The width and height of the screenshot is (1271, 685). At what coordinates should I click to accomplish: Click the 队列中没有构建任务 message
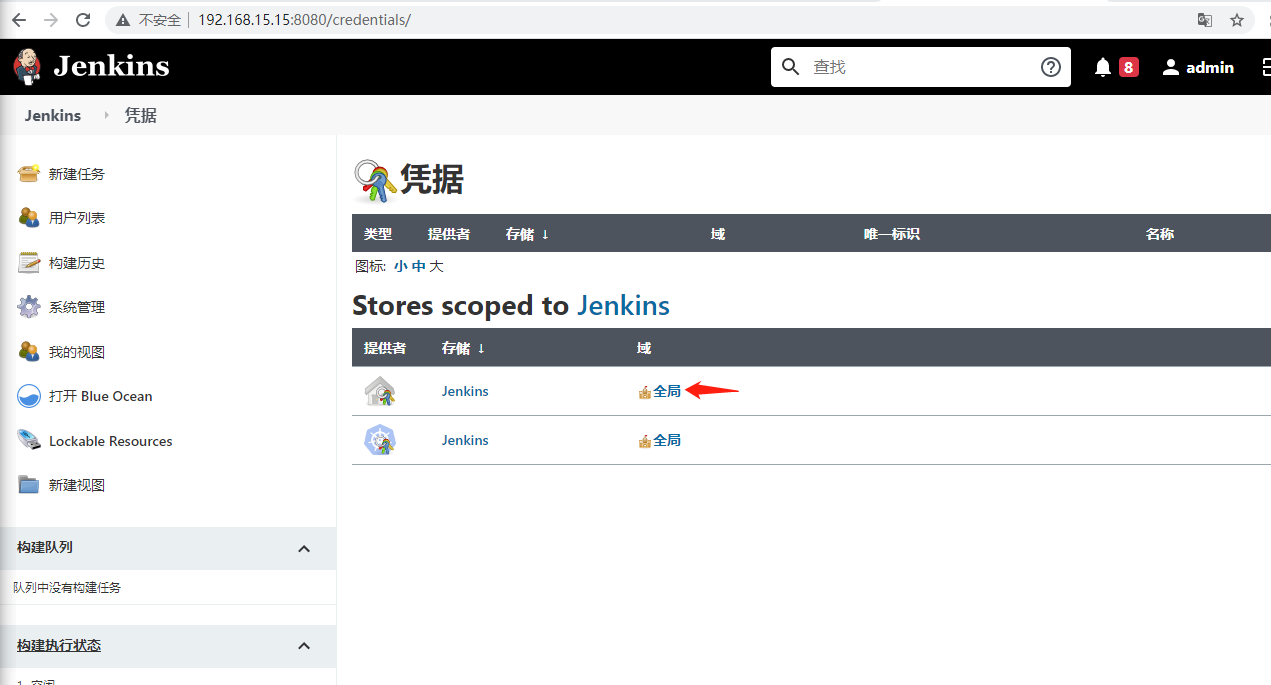(67, 588)
